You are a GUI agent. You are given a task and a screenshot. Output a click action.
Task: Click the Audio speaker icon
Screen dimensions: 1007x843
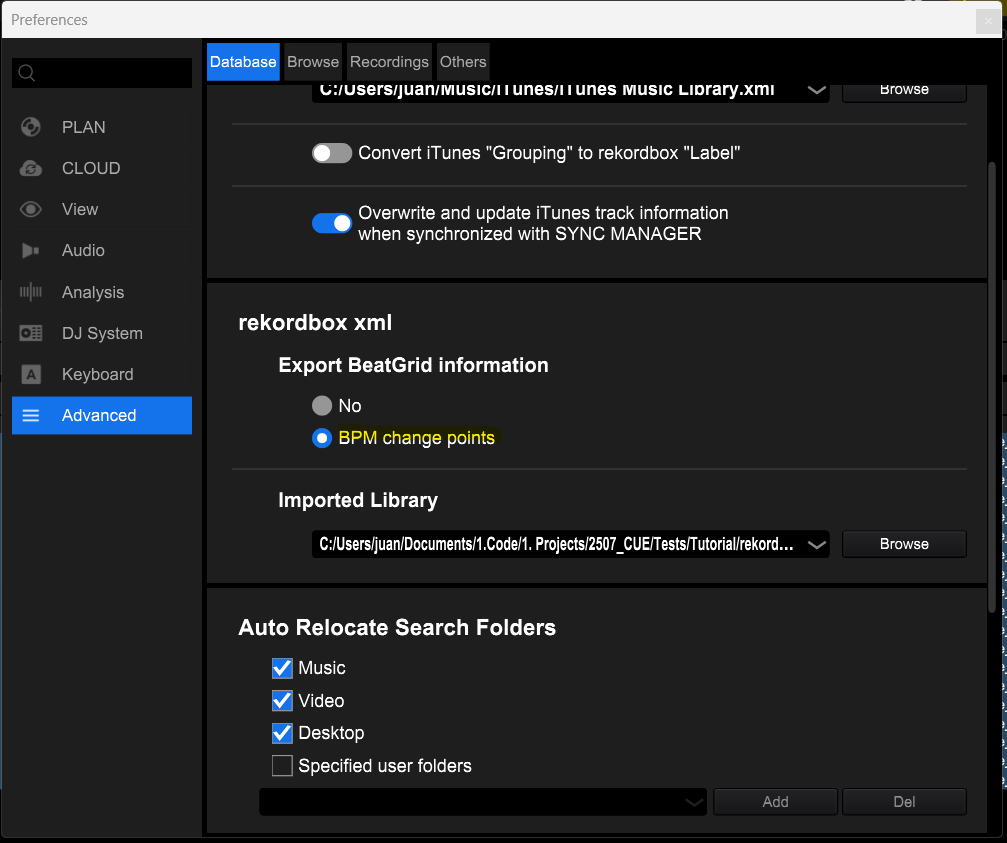click(31, 251)
